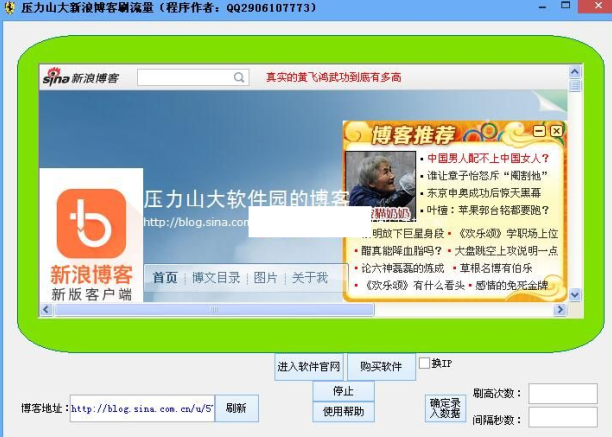The image size is (612, 437).
Task: Open the 首页 tab
Action: pos(165,278)
